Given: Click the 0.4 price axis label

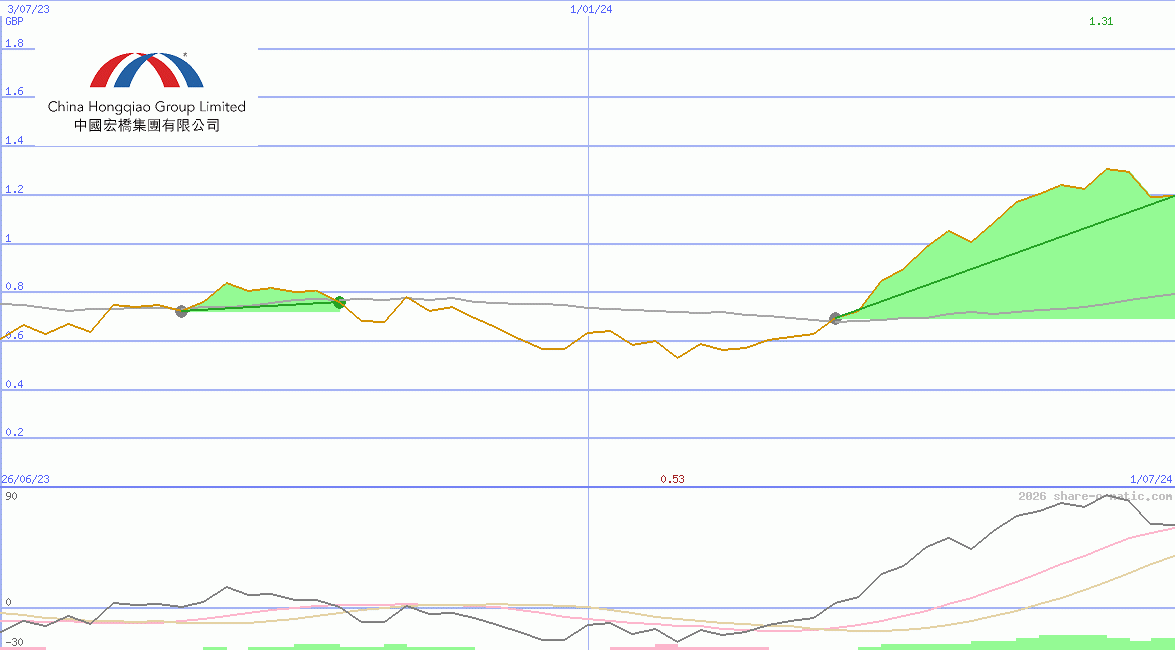Looking at the screenshot, I should (14, 385).
